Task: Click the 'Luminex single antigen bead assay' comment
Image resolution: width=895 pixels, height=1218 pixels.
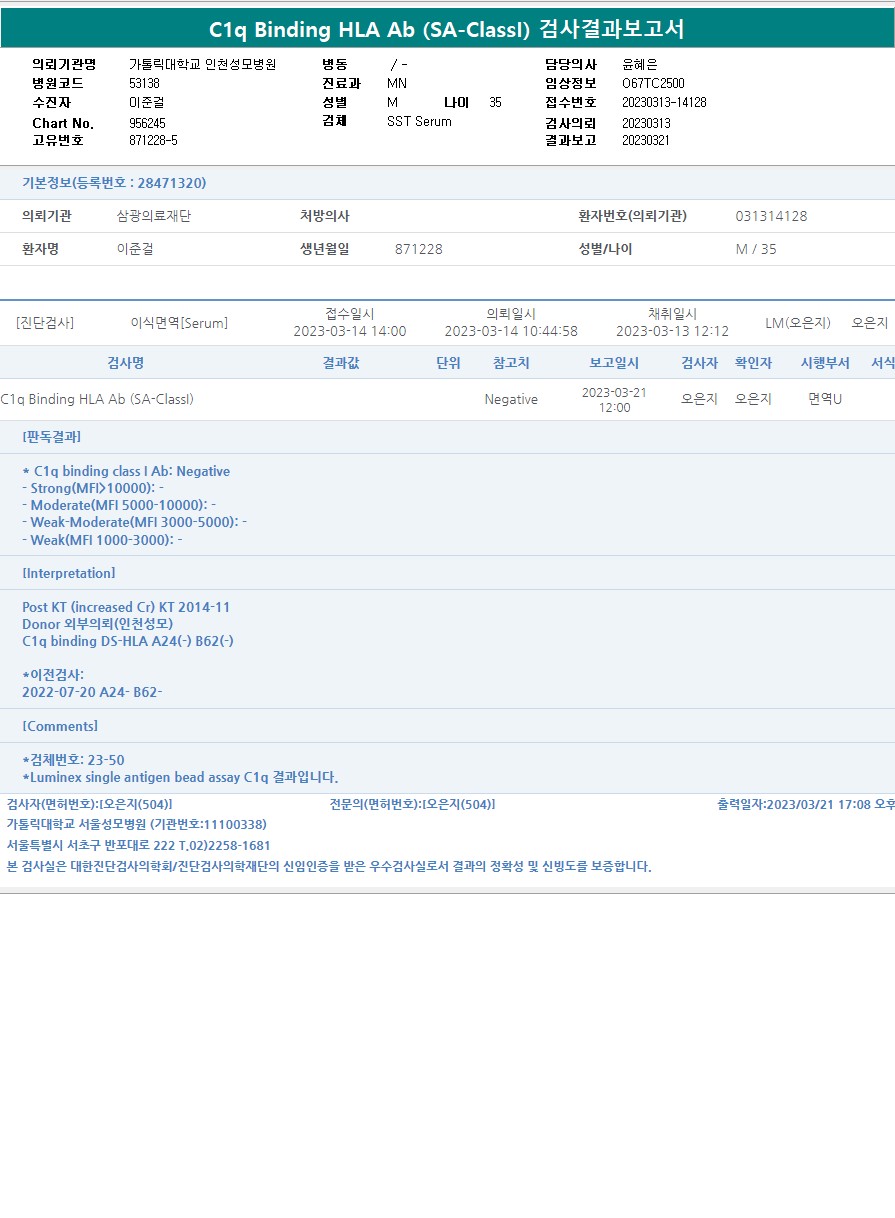Action: click(x=180, y=777)
